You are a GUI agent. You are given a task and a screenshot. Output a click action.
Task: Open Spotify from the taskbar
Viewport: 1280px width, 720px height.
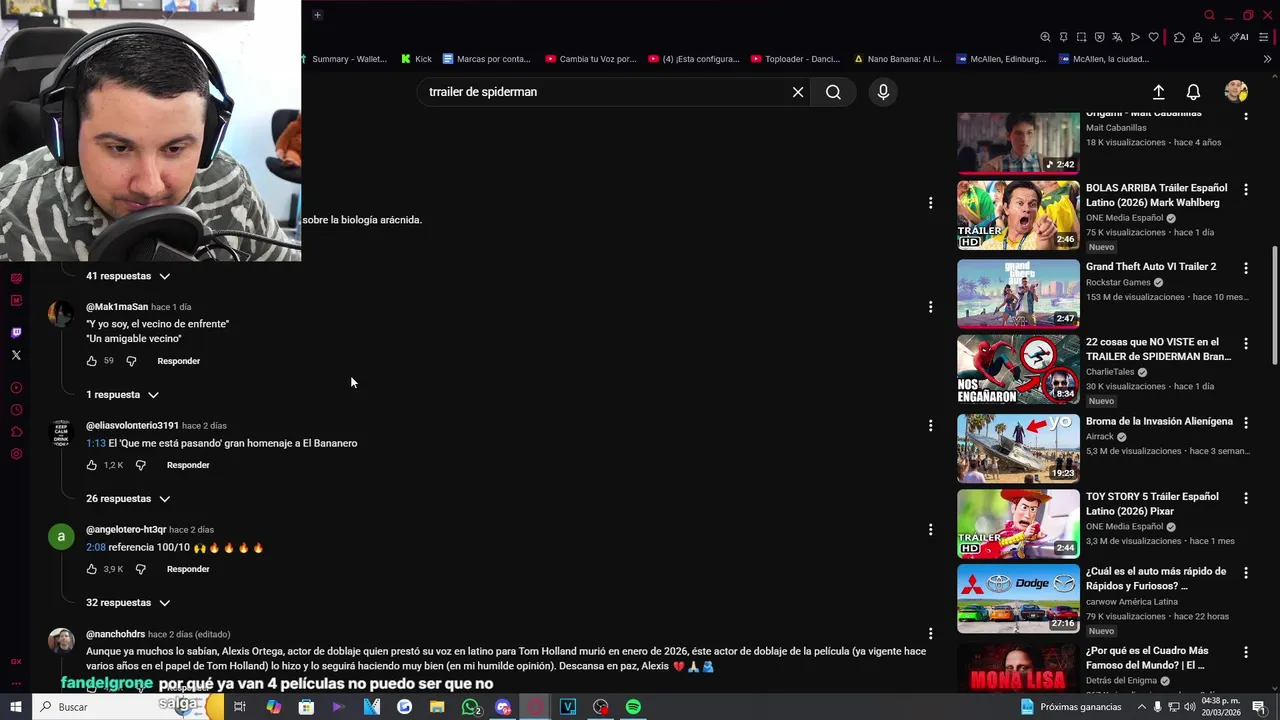[633, 707]
